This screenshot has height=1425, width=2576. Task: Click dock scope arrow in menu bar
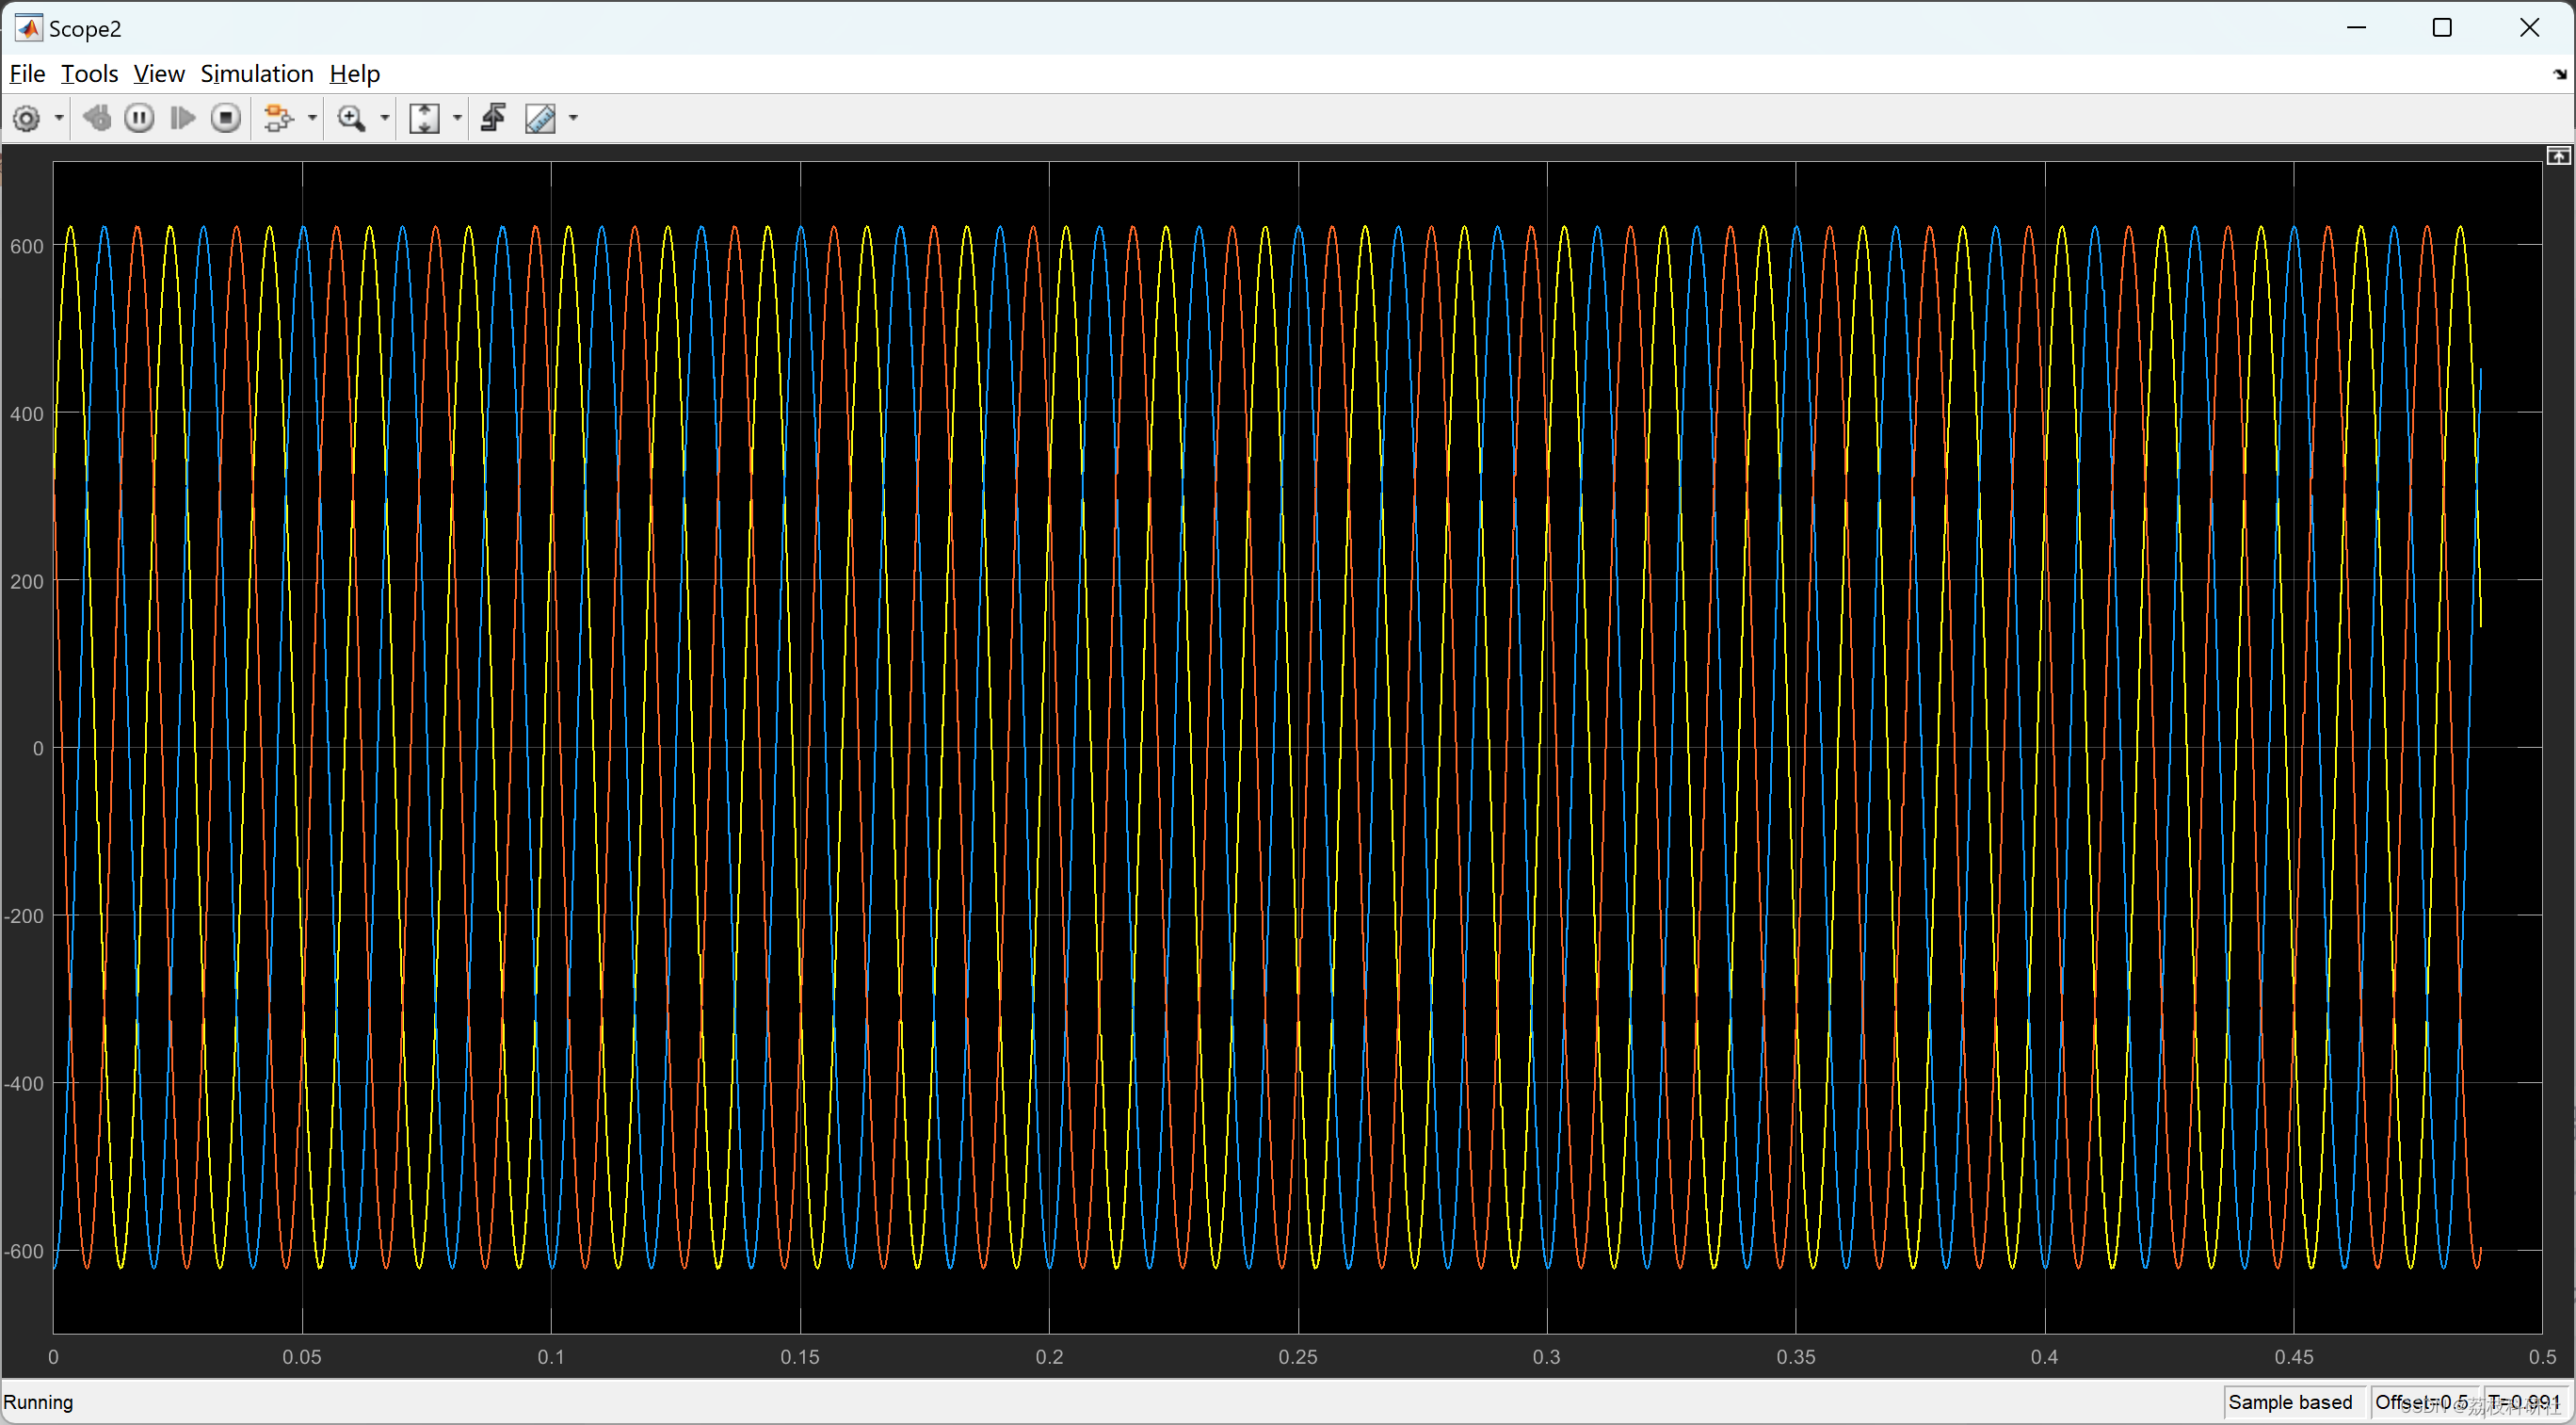[2559, 74]
